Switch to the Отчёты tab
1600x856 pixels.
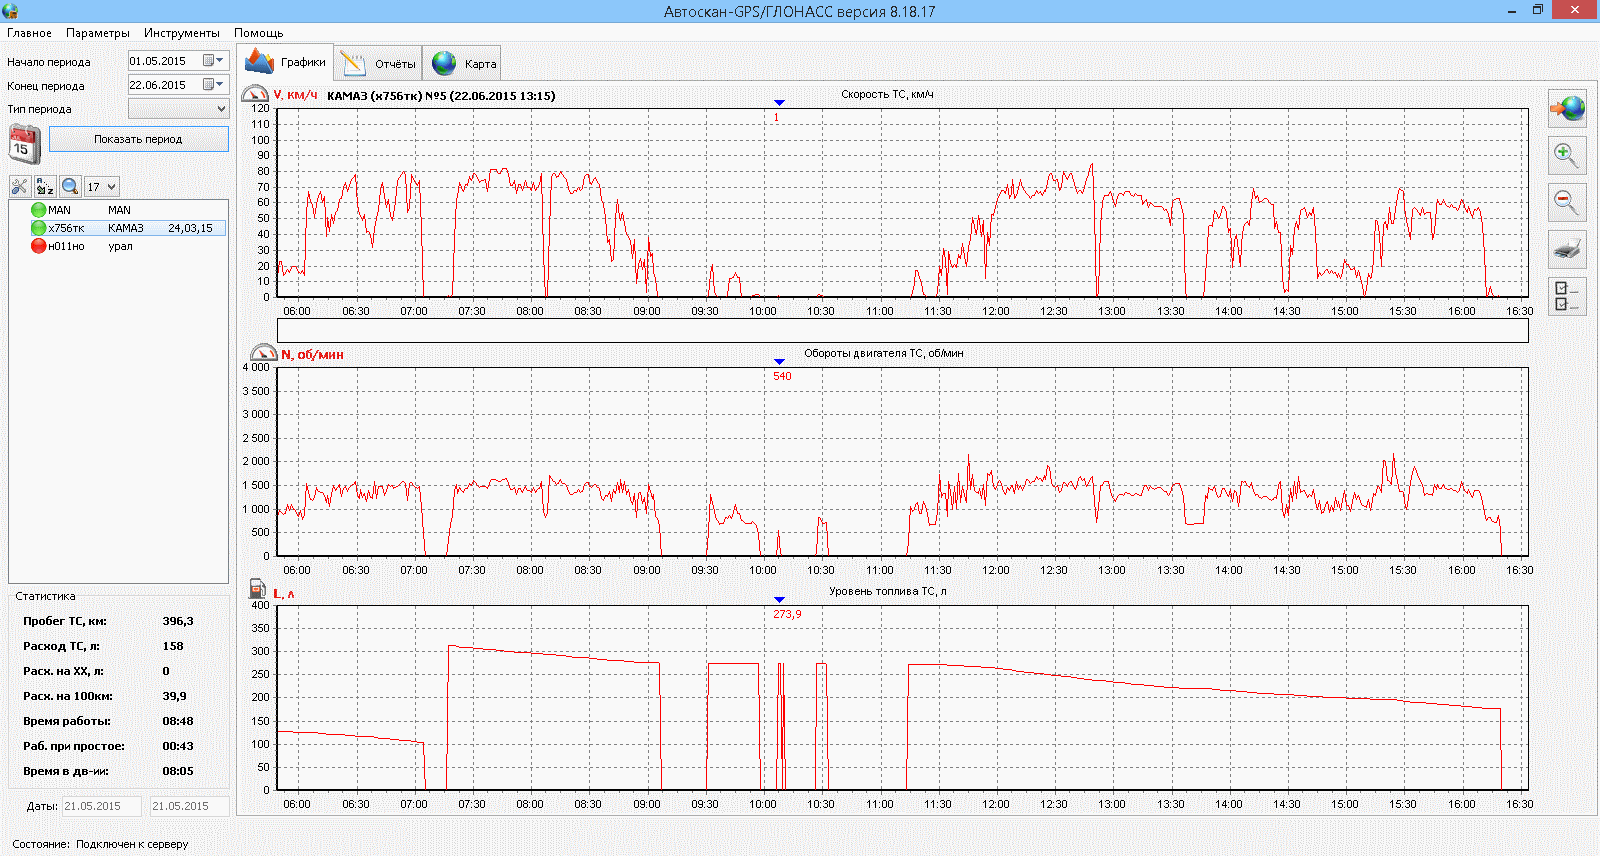379,64
